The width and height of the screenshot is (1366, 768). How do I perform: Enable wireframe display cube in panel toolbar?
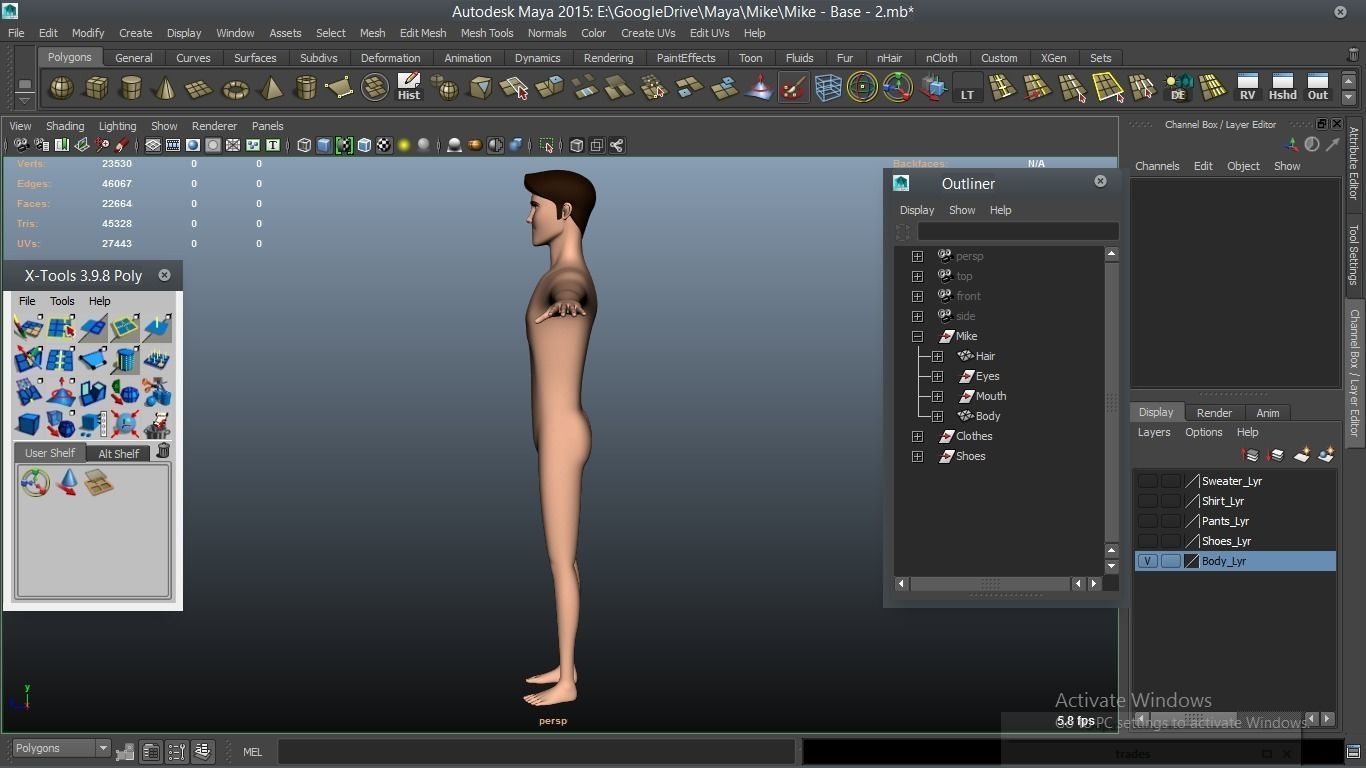coord(304,146)
